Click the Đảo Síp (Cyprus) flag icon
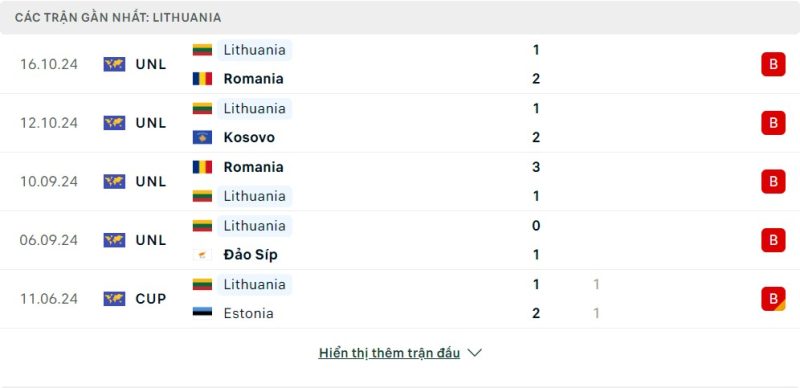This screenshot has height=388, width=800. pos(202,255)
